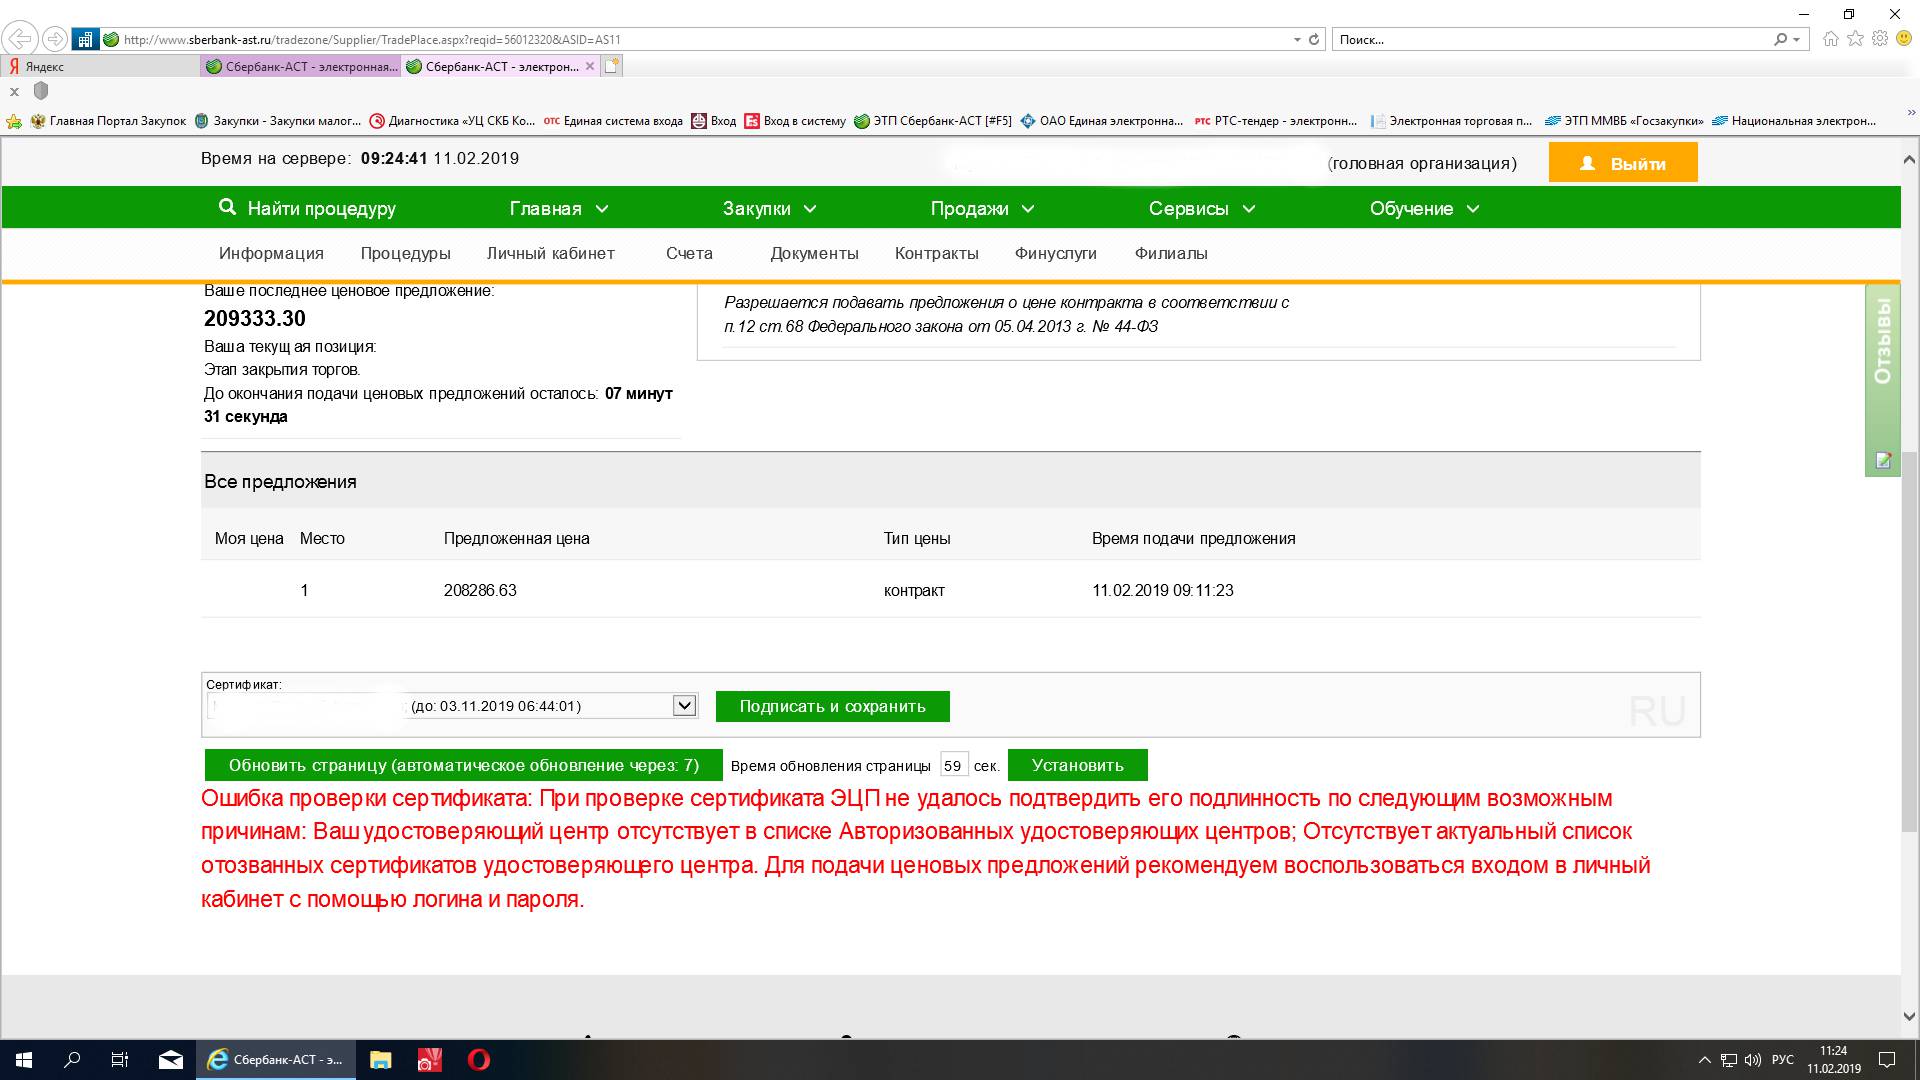
Task: Expand the Сертификат dropdown list
Action: click(x=684, y=706)
